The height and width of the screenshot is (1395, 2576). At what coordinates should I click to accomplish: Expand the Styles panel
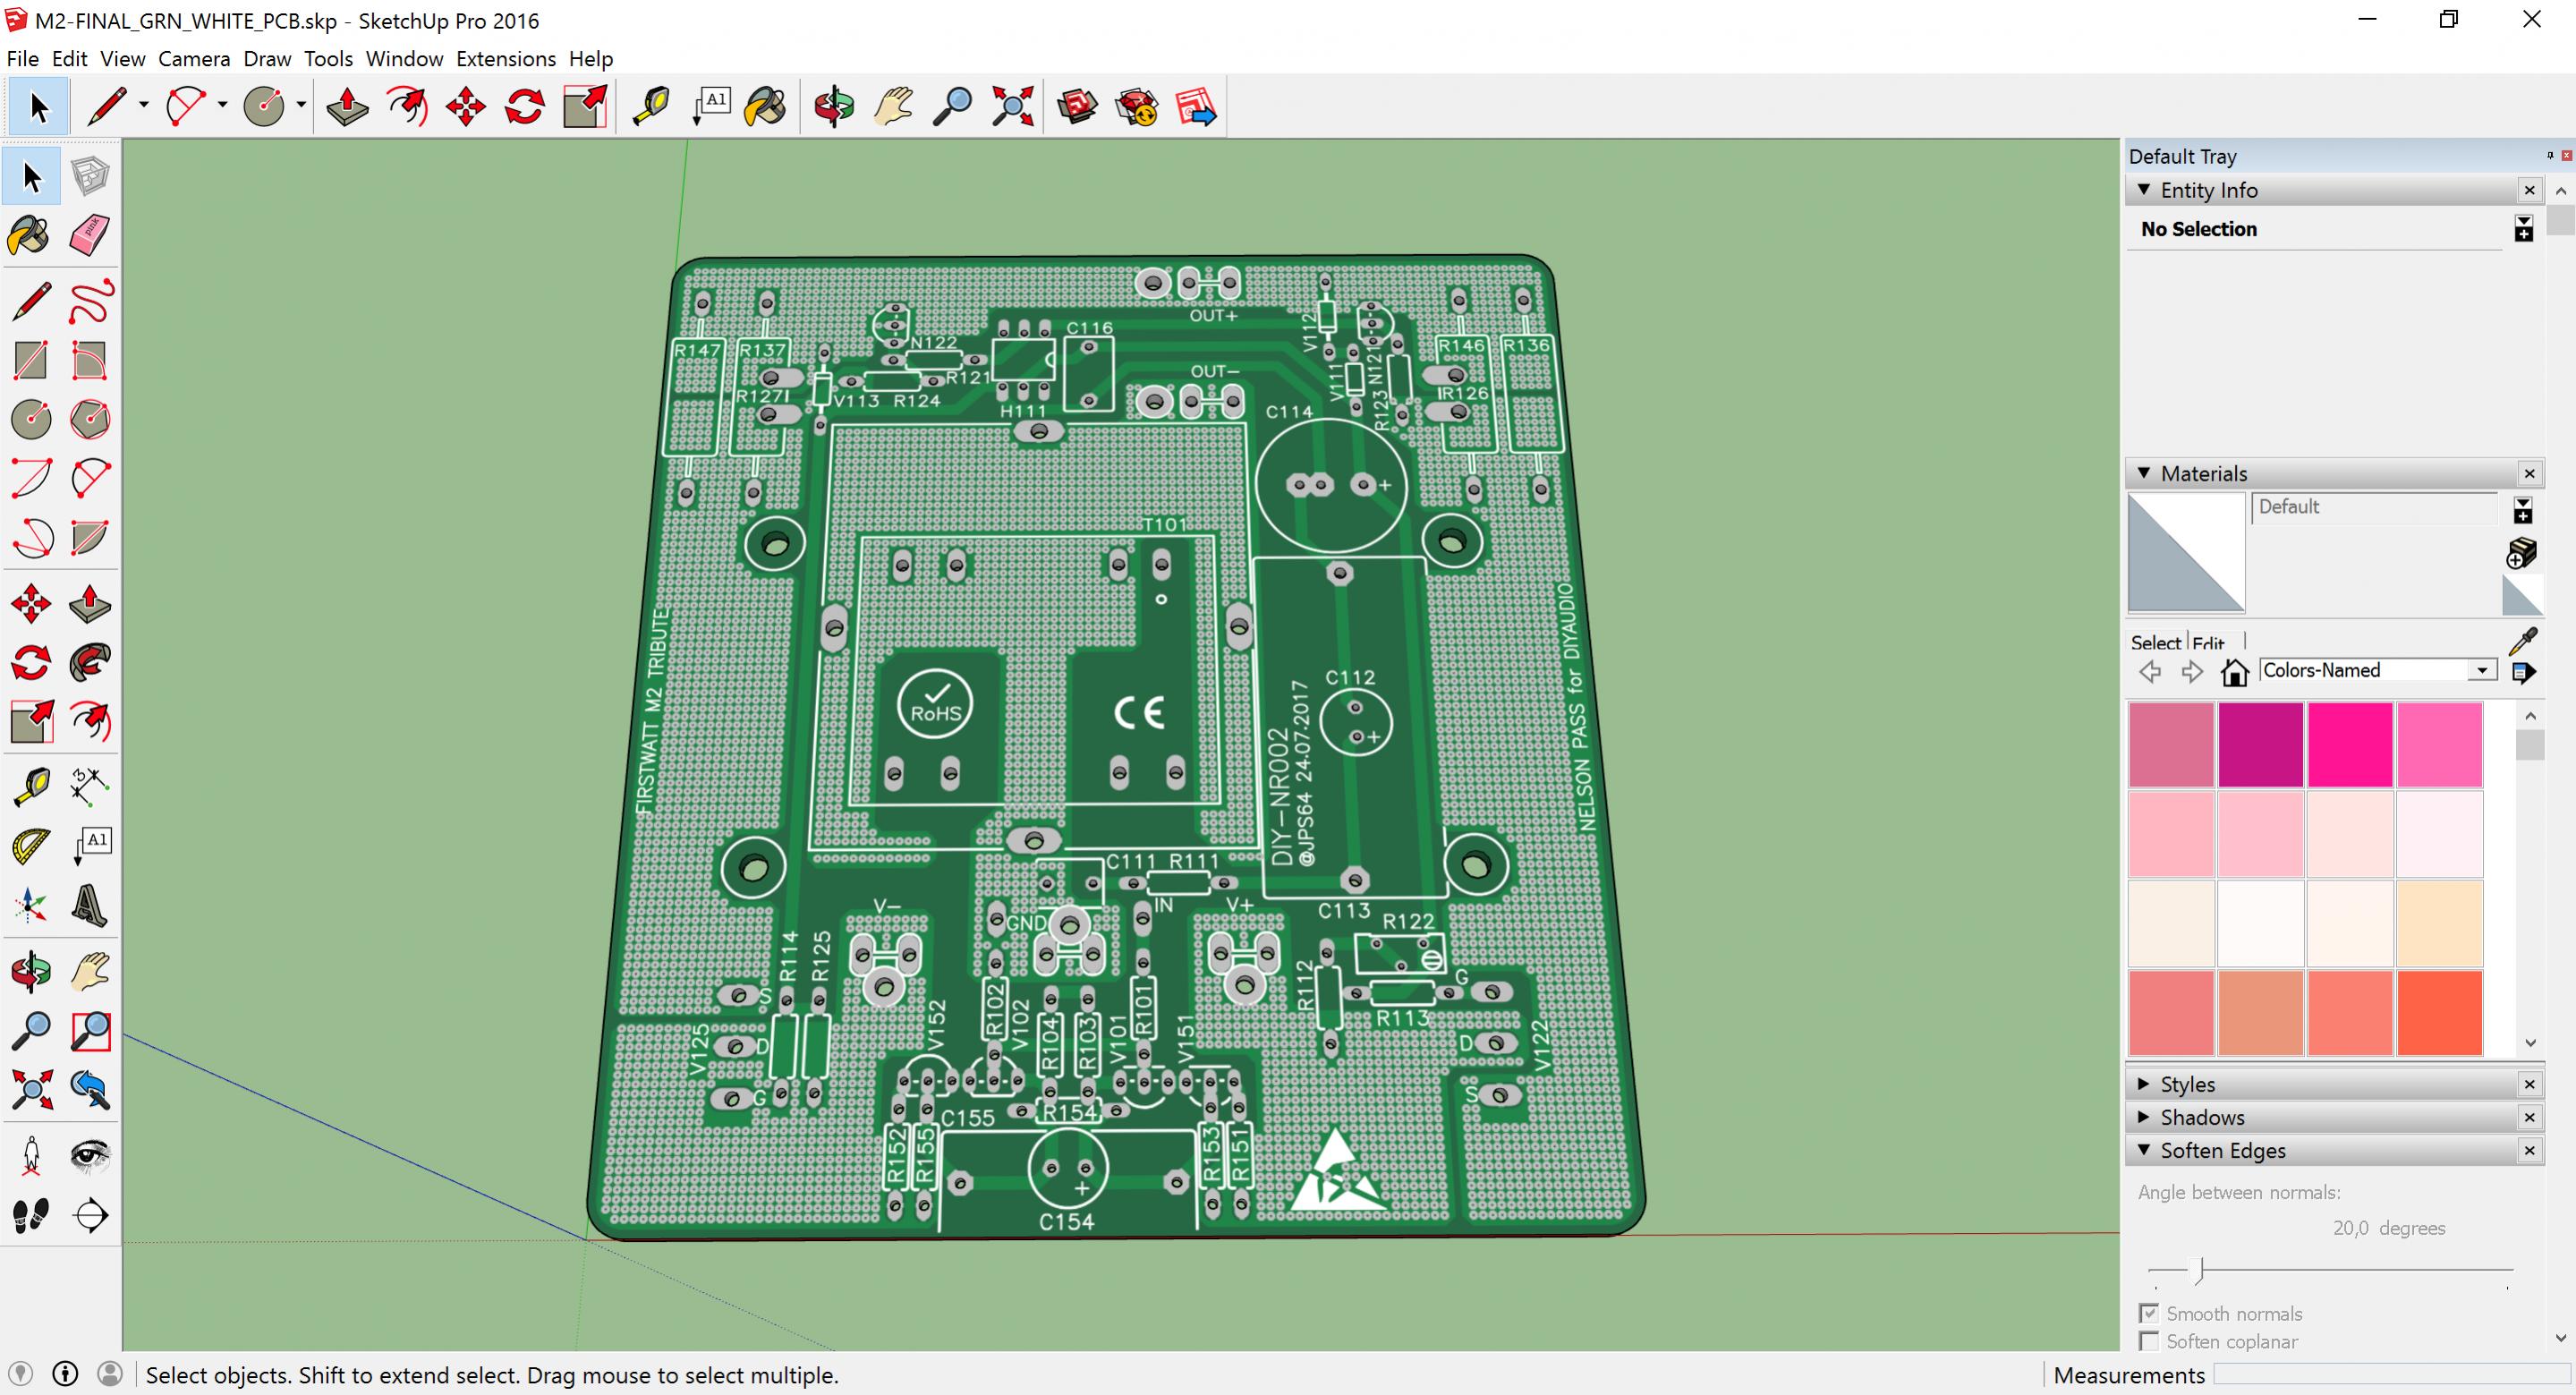pyautogui.click(x=2143, y=1083)
